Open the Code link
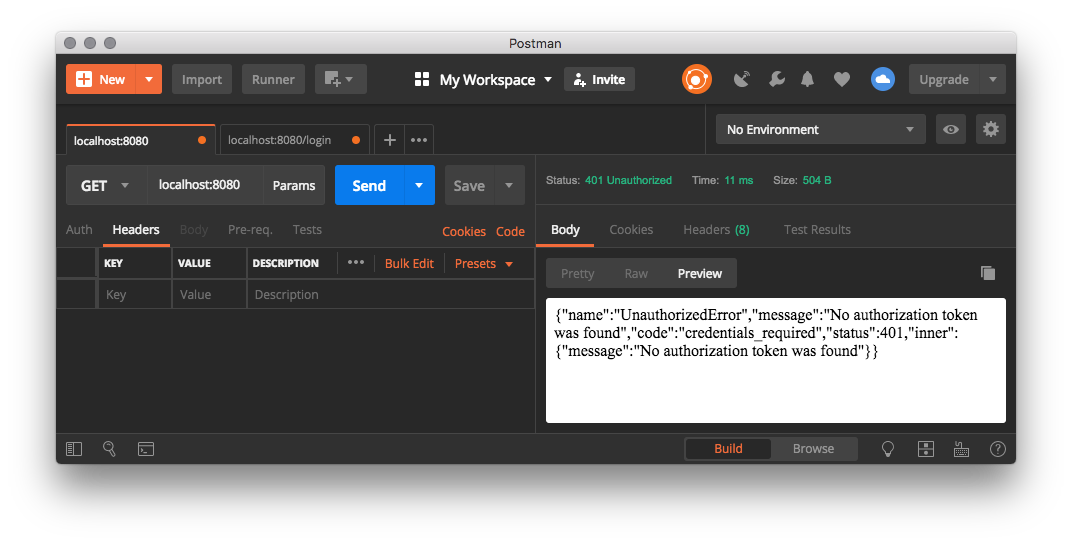The image size is (1072, 544). pyautogui.click(x=510, y=232)
